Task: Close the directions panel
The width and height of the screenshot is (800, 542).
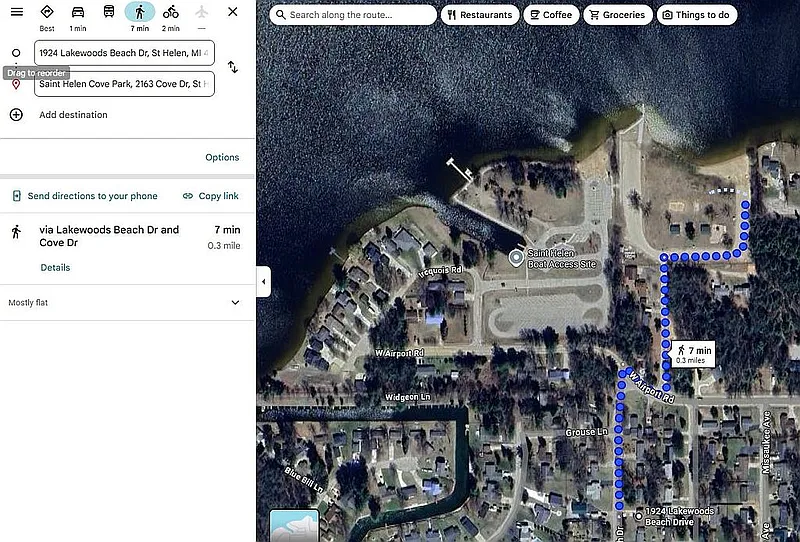Action: (x=233, y=11)
